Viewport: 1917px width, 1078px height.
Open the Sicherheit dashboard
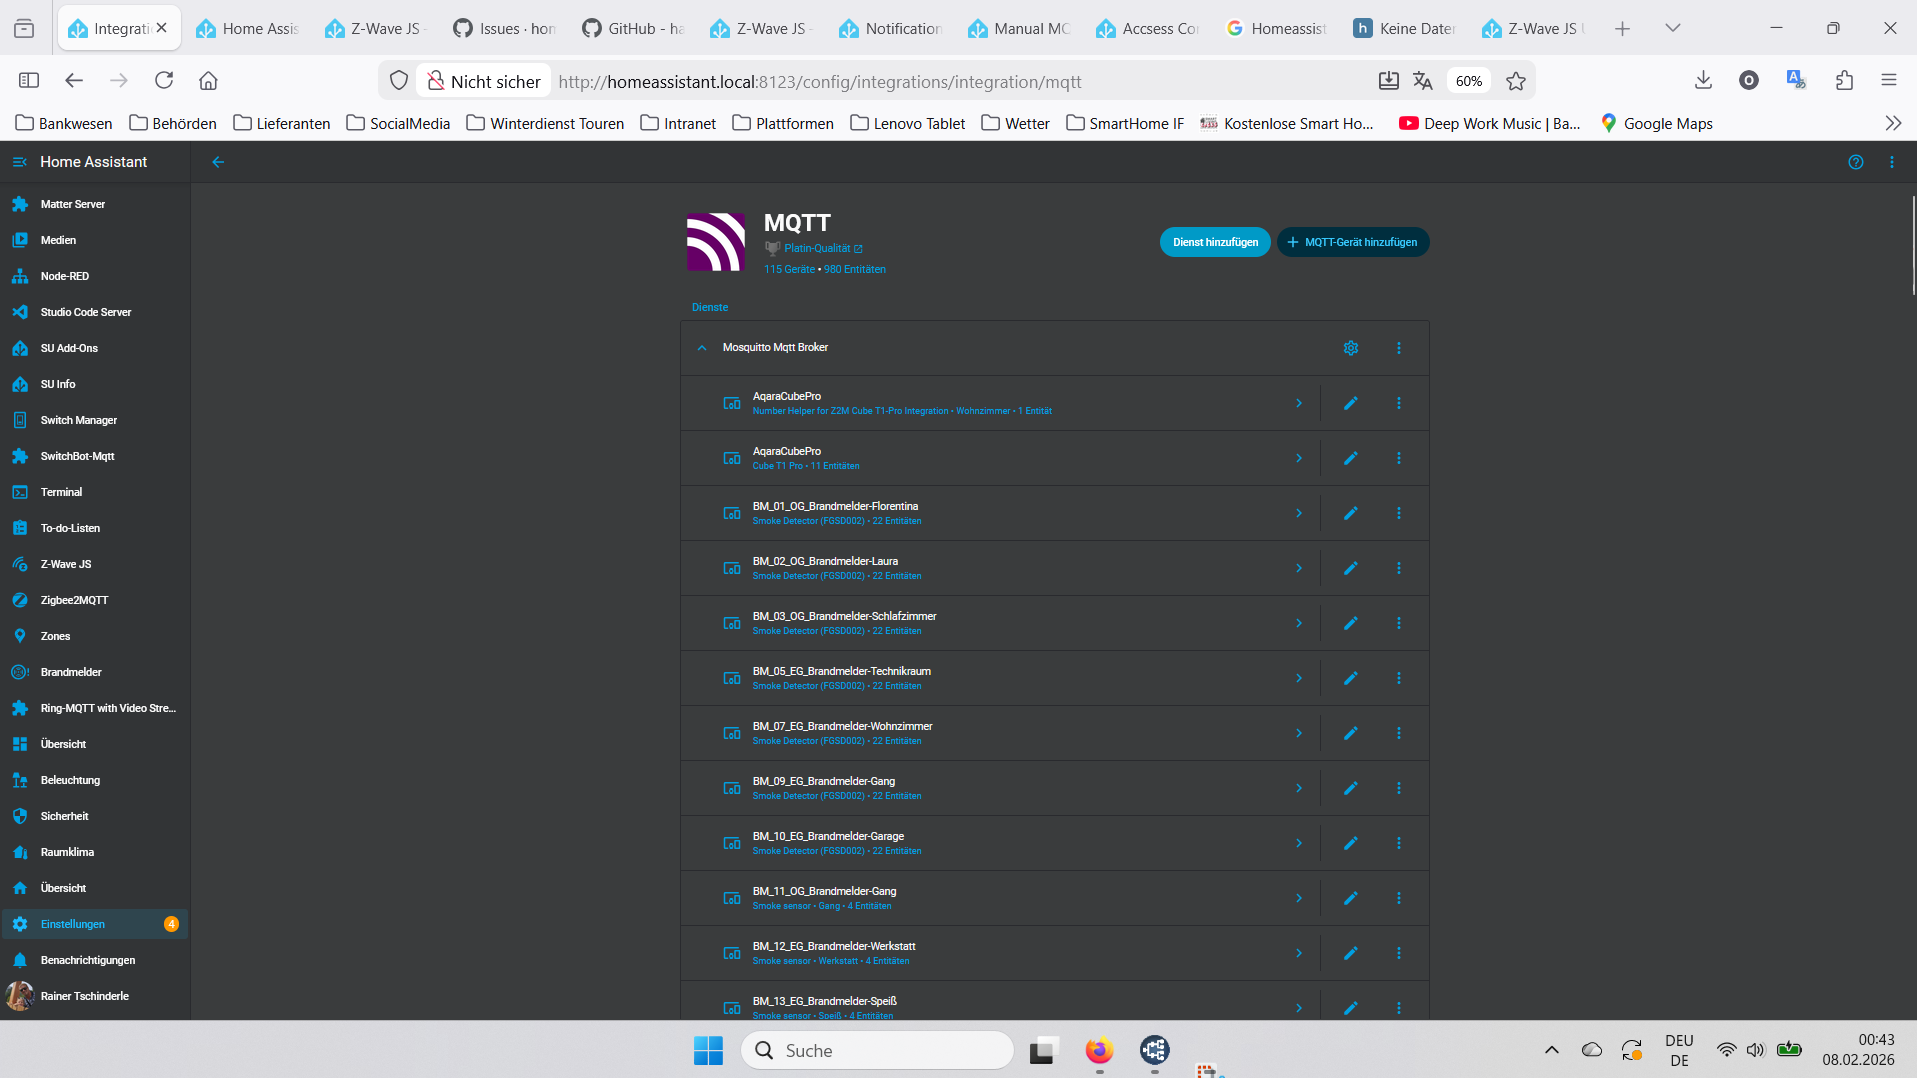(x=95, y=816)
